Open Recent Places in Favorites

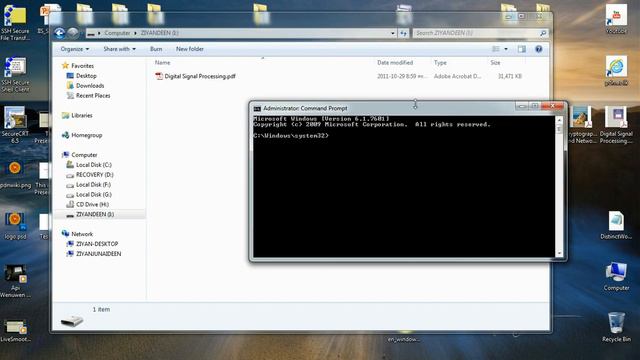click(x=93, y=96)
